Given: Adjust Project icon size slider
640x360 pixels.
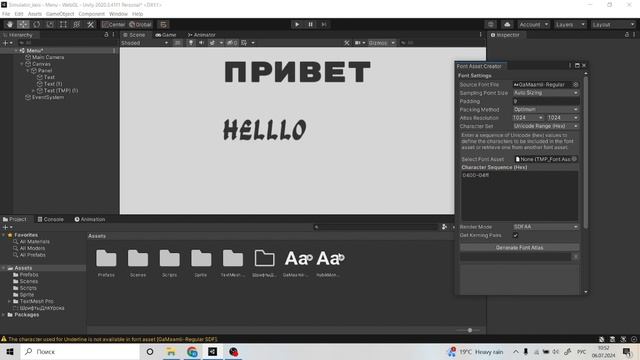Looking at the screenshot, I should click(x=469, y=330).
